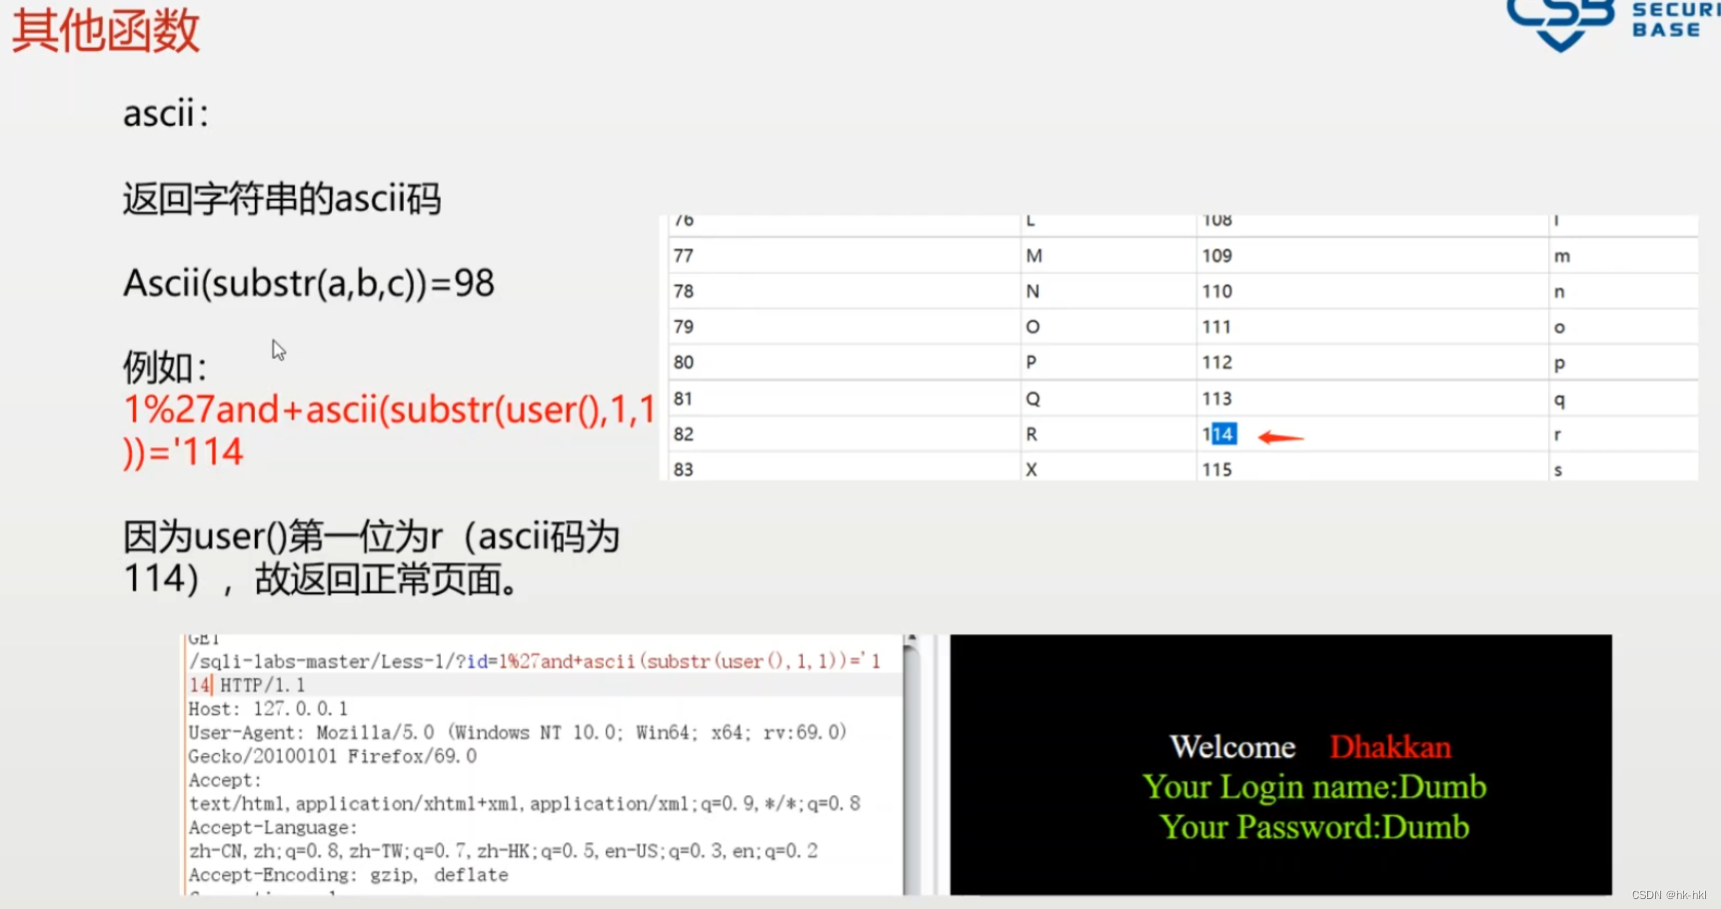Click the request URL line /sqli-labs-master/Less-1/
Image resolution: width=1721 pixels, height=909 pixels.
click(535, 661)
